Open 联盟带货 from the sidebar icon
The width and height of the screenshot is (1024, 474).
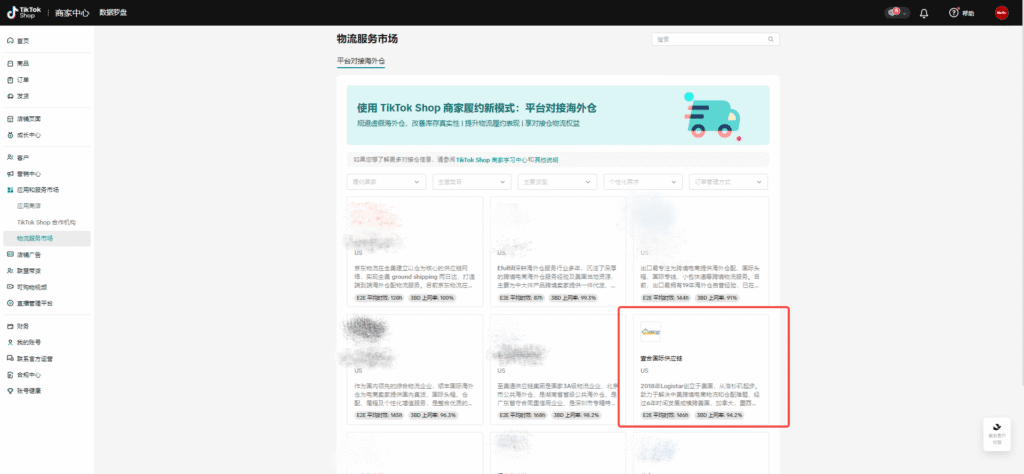tap(10, 270)
